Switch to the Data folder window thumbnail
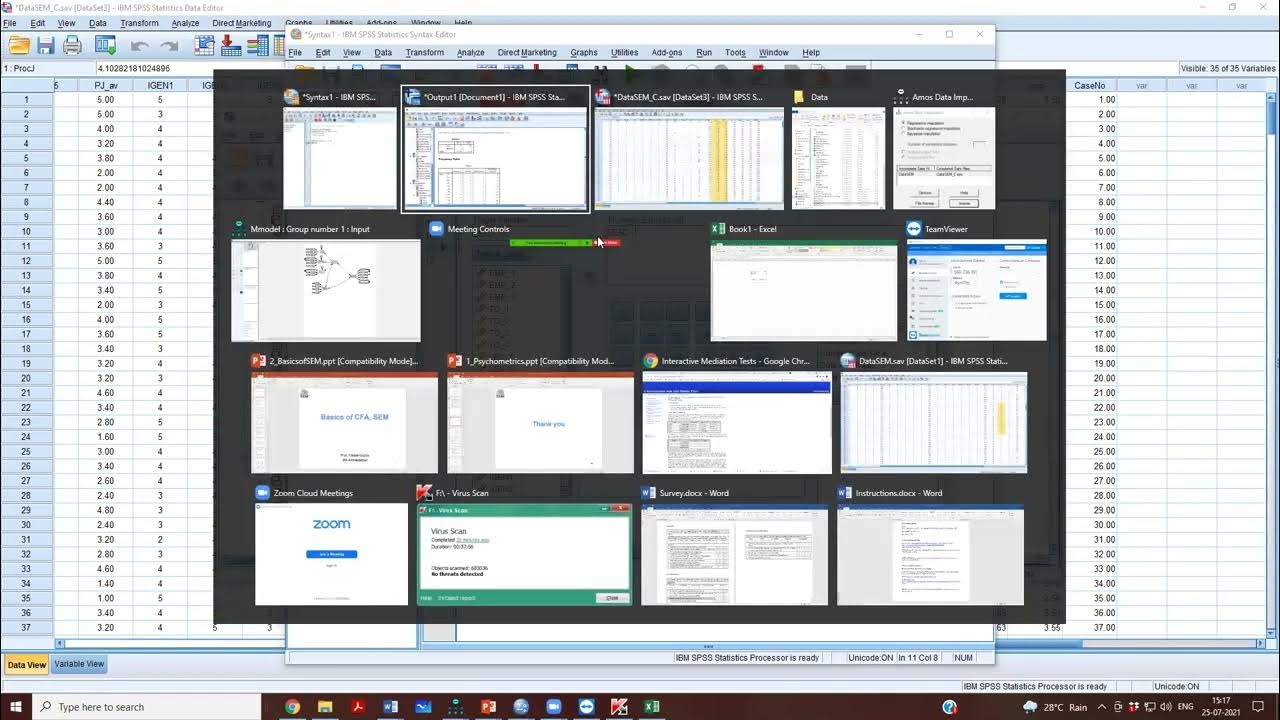This screenshot has width=1280, height=720. pos(838,158)
